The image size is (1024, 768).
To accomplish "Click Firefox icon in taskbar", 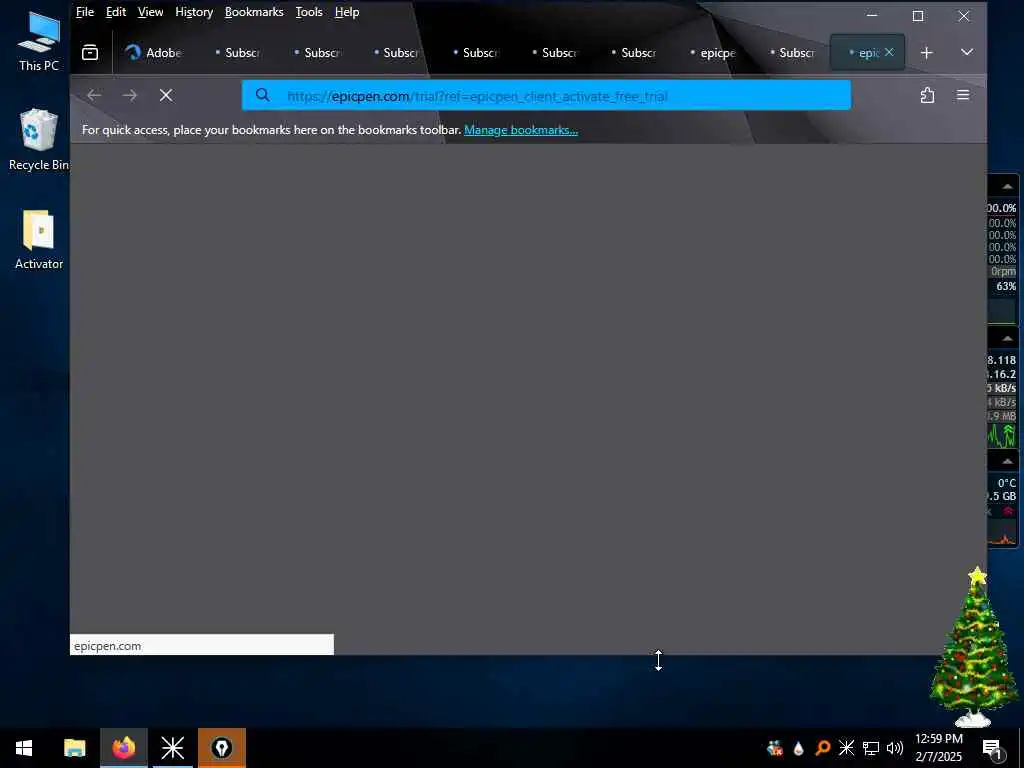I will click(x=123, y=748).
